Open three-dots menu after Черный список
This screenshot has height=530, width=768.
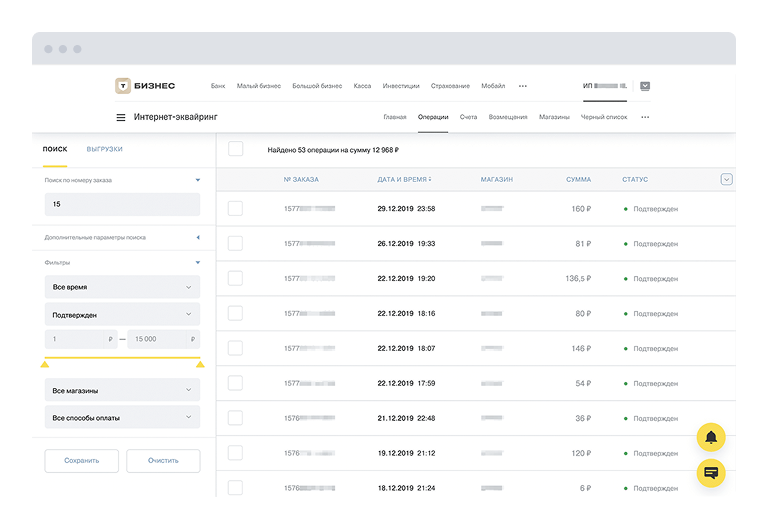tap(645, 117)
